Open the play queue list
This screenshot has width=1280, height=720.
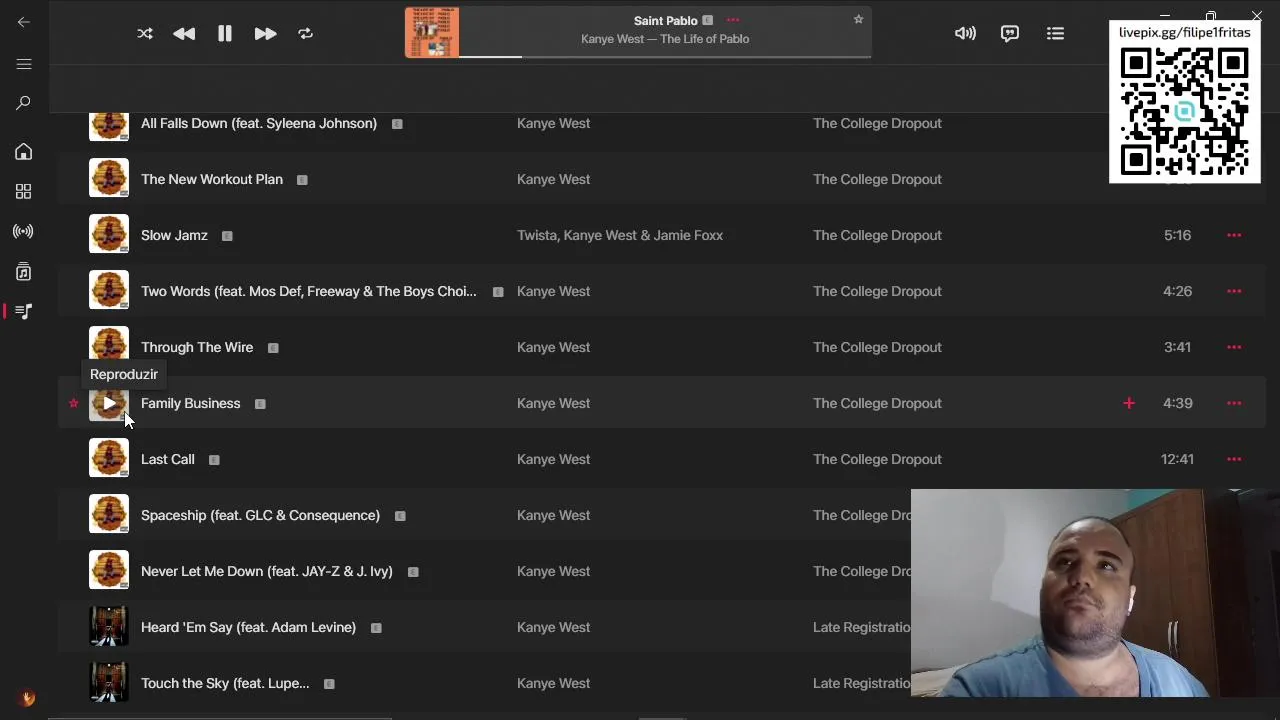(1055, 33)
